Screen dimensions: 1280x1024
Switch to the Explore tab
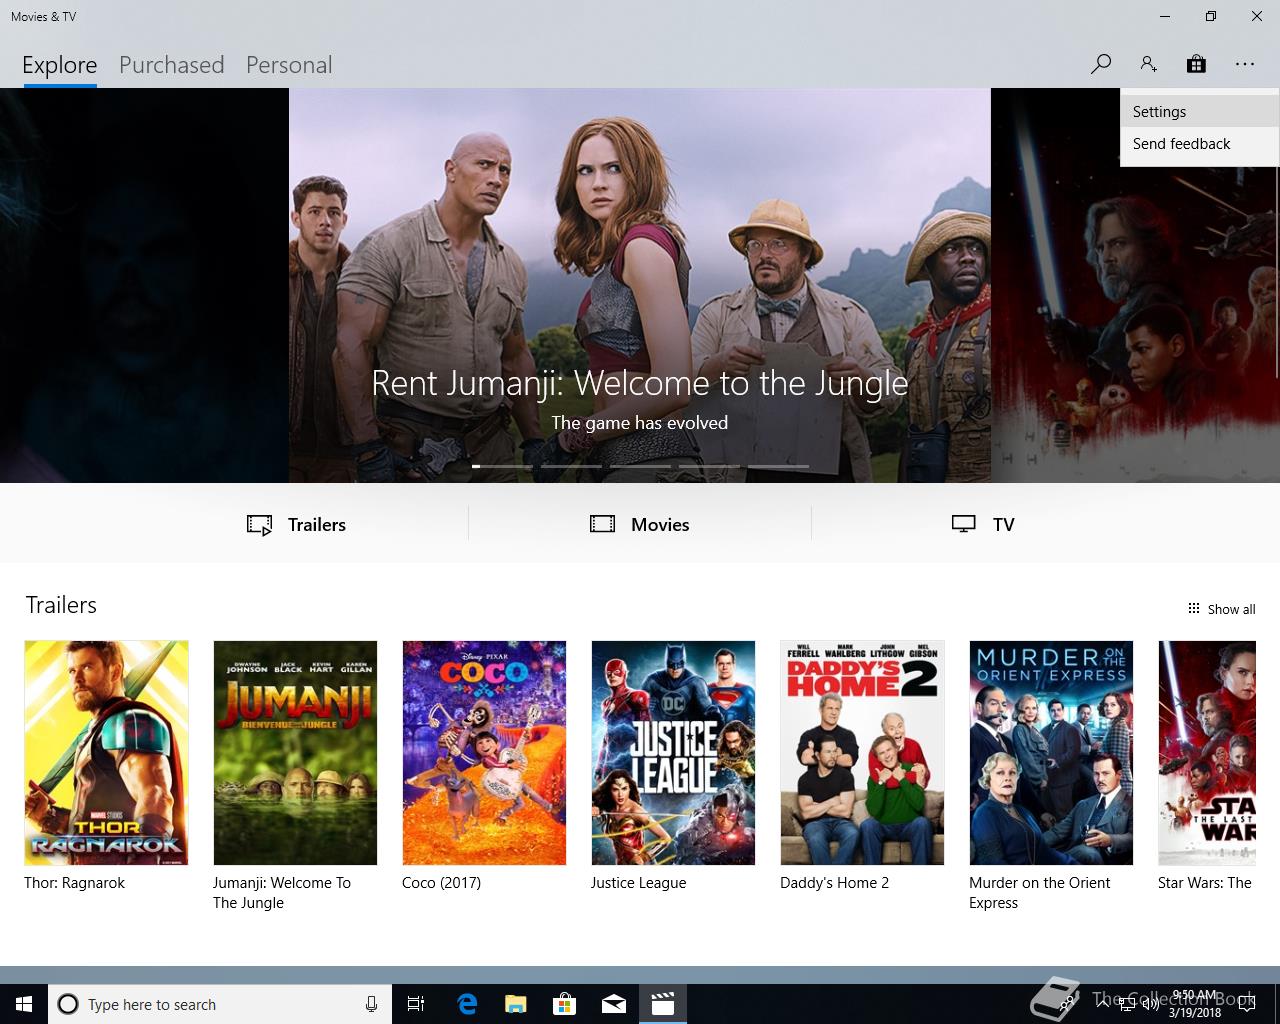click(x=60, y=65)
